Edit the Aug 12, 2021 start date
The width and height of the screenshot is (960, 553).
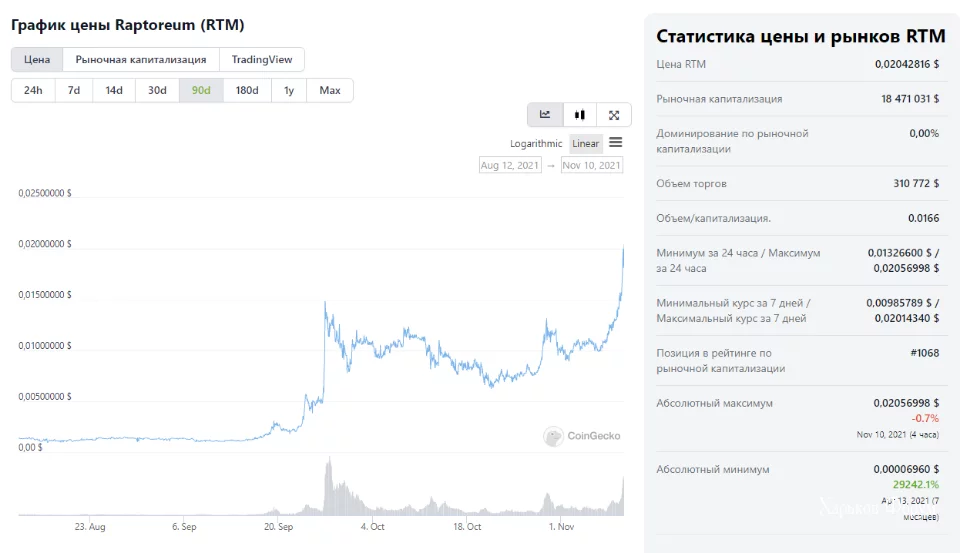tap(510, 166)
